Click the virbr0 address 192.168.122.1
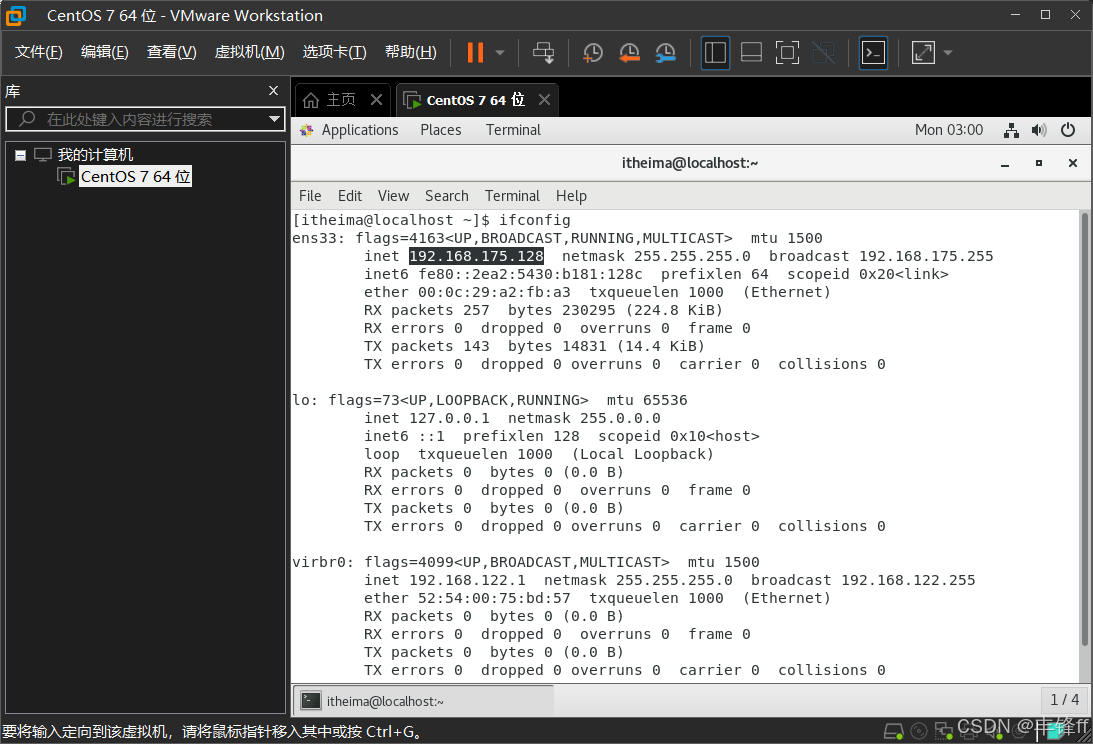Image resolution: width=1093 pixels, height=744 pixels. pyautogui.click(x=467, y=580)
